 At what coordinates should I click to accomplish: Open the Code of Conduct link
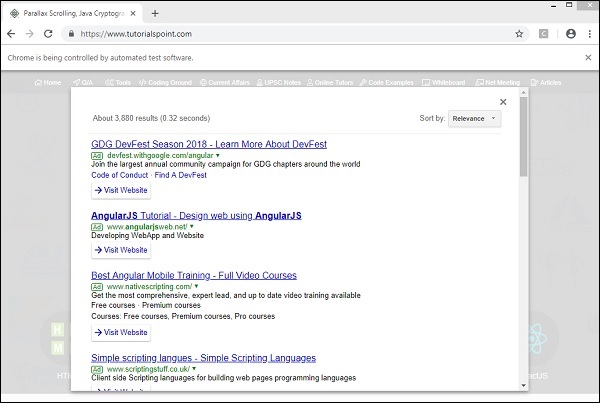tap(119, 175)
